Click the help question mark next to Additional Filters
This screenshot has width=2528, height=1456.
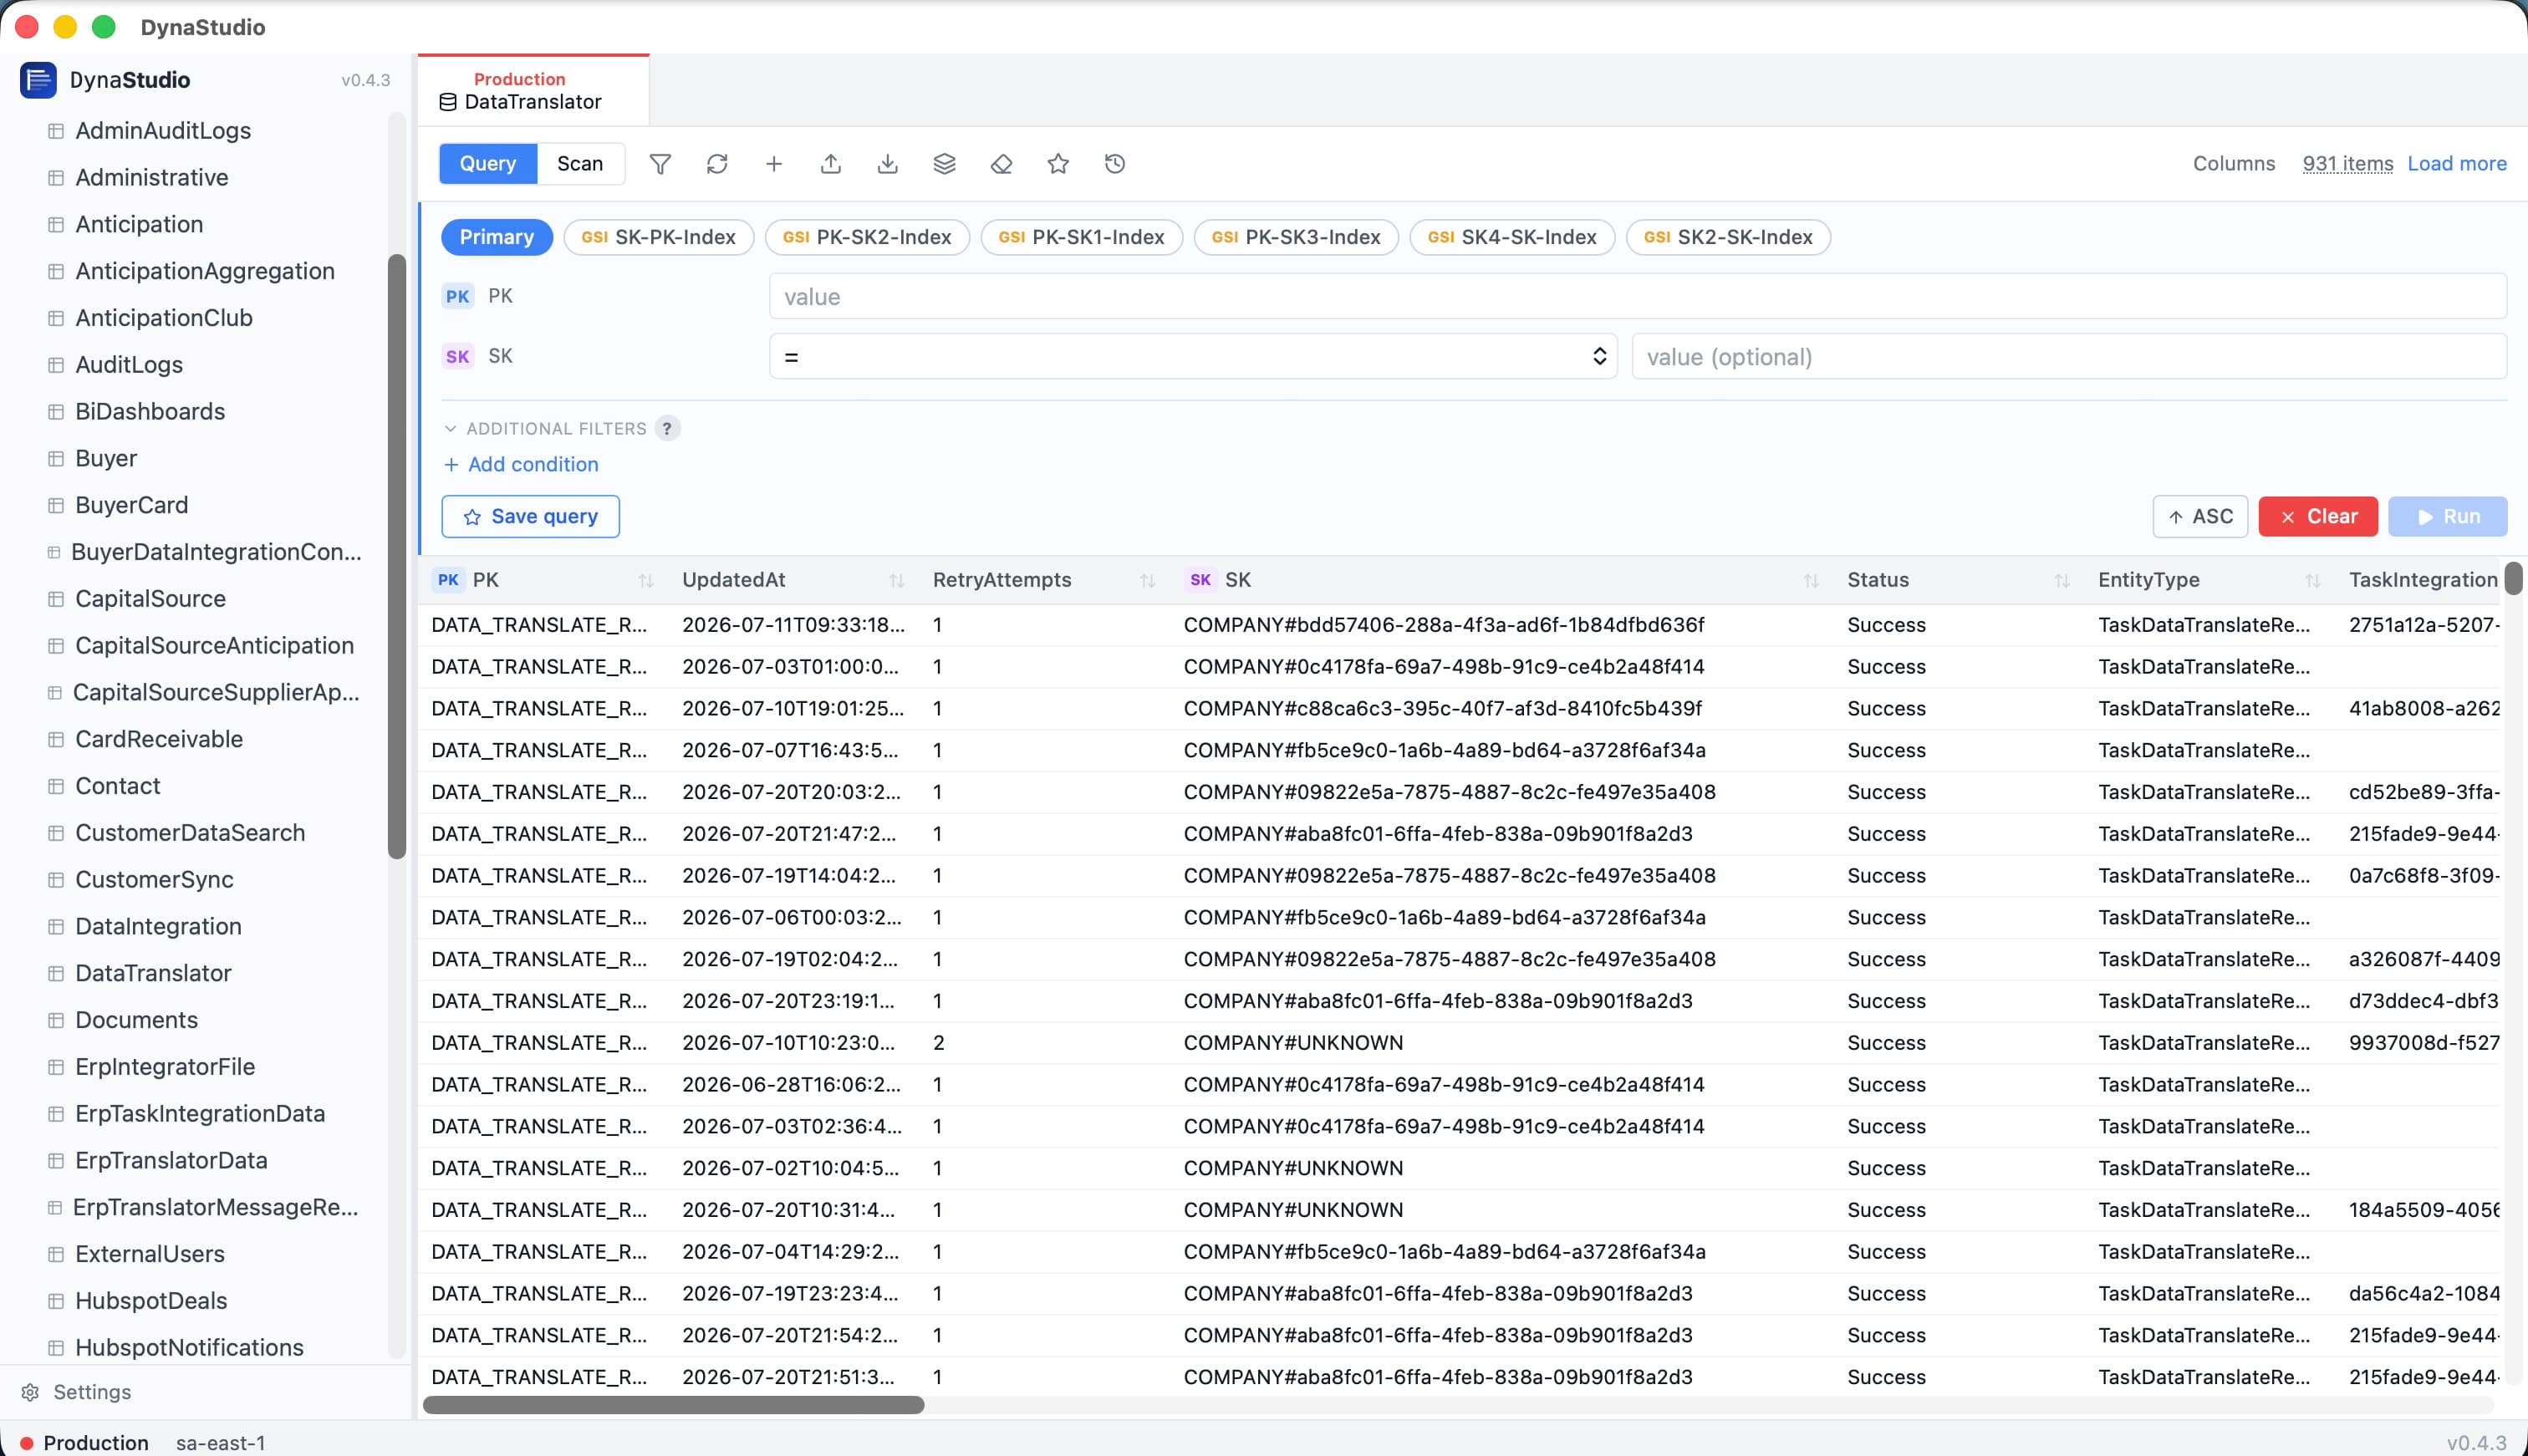point(667,428)
